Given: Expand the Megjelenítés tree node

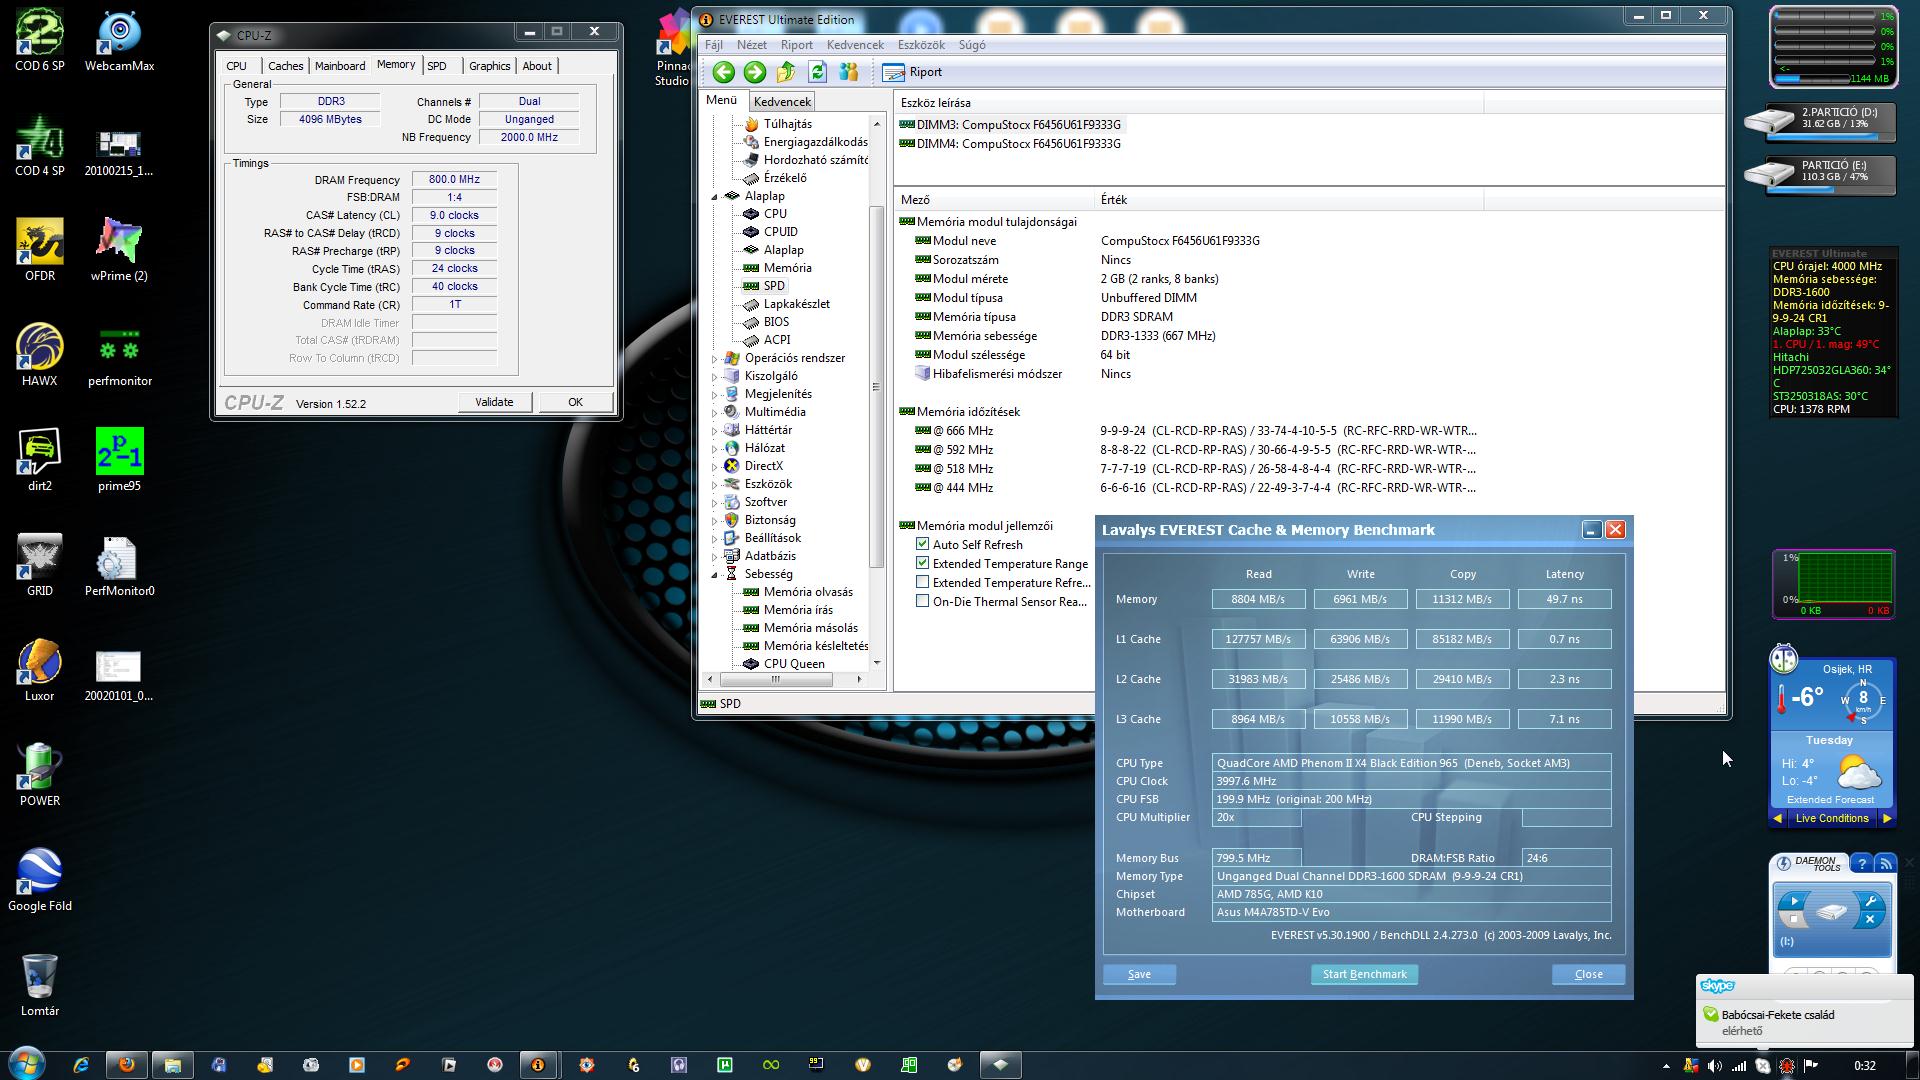Looking at the screenshot, I should pyautogui.click(x=715, y=395).
